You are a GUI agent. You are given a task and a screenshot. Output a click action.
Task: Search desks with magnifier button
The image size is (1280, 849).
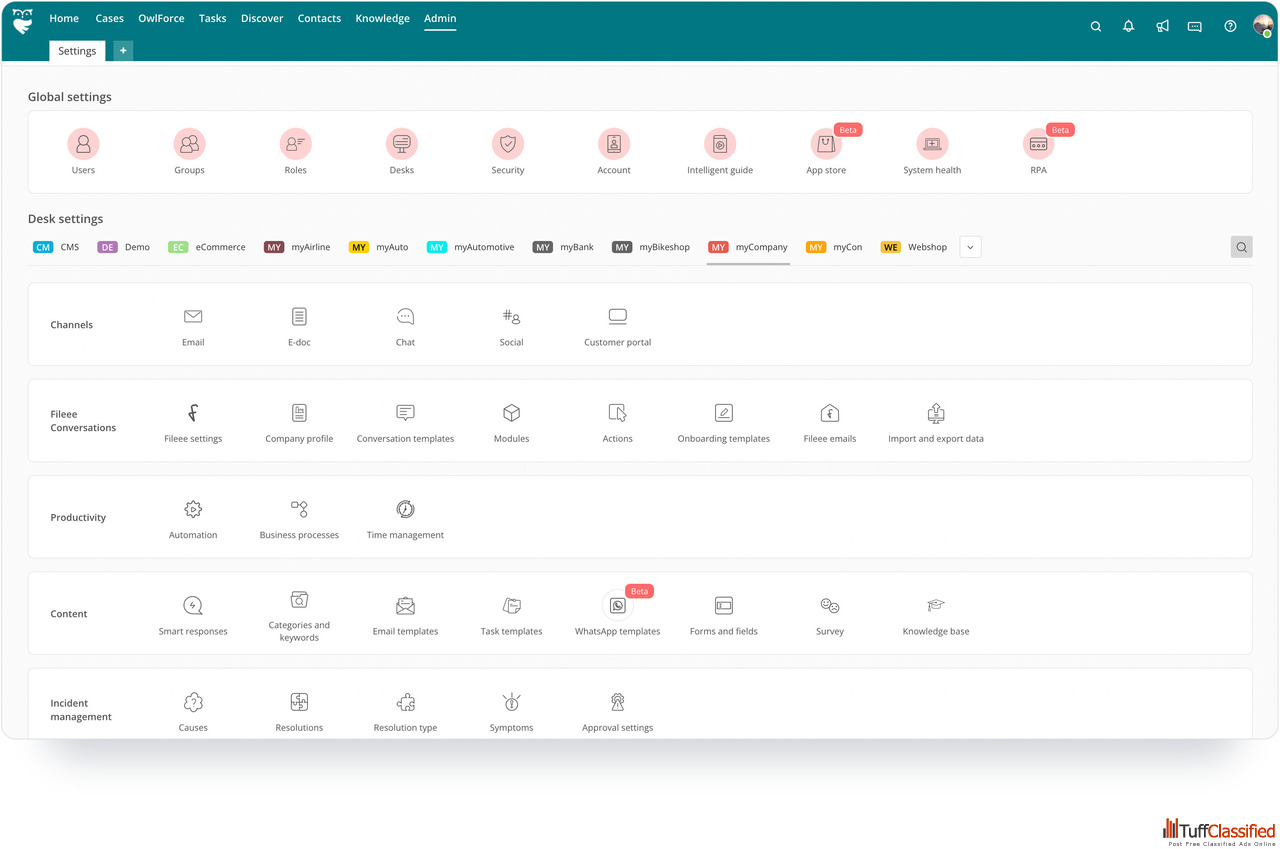tap(1241, 247)
